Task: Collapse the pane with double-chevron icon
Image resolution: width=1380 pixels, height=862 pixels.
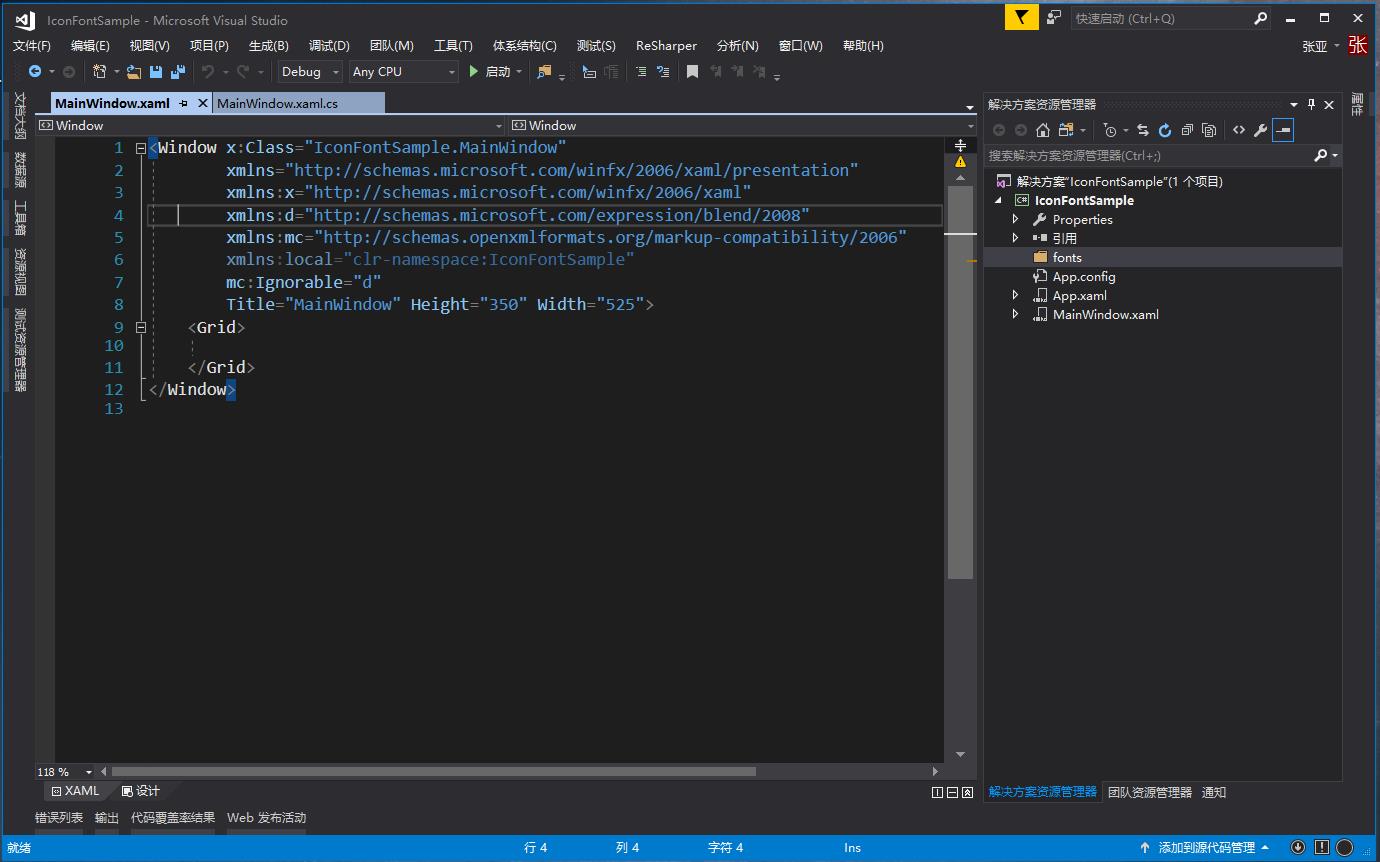Action: pyautogui.click(x=968, y=792)
